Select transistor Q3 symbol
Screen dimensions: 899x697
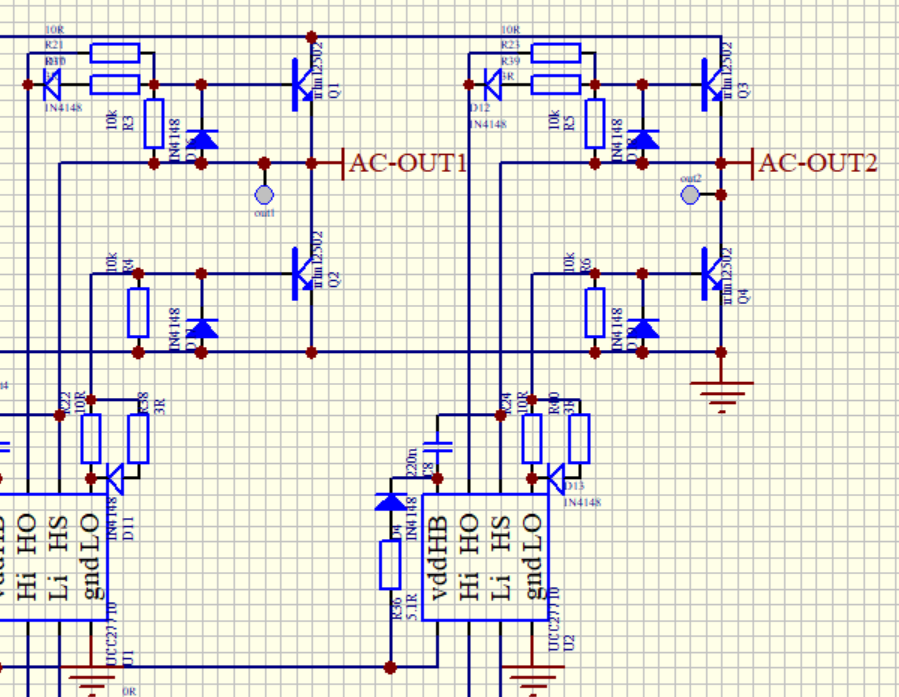point(712,84)
